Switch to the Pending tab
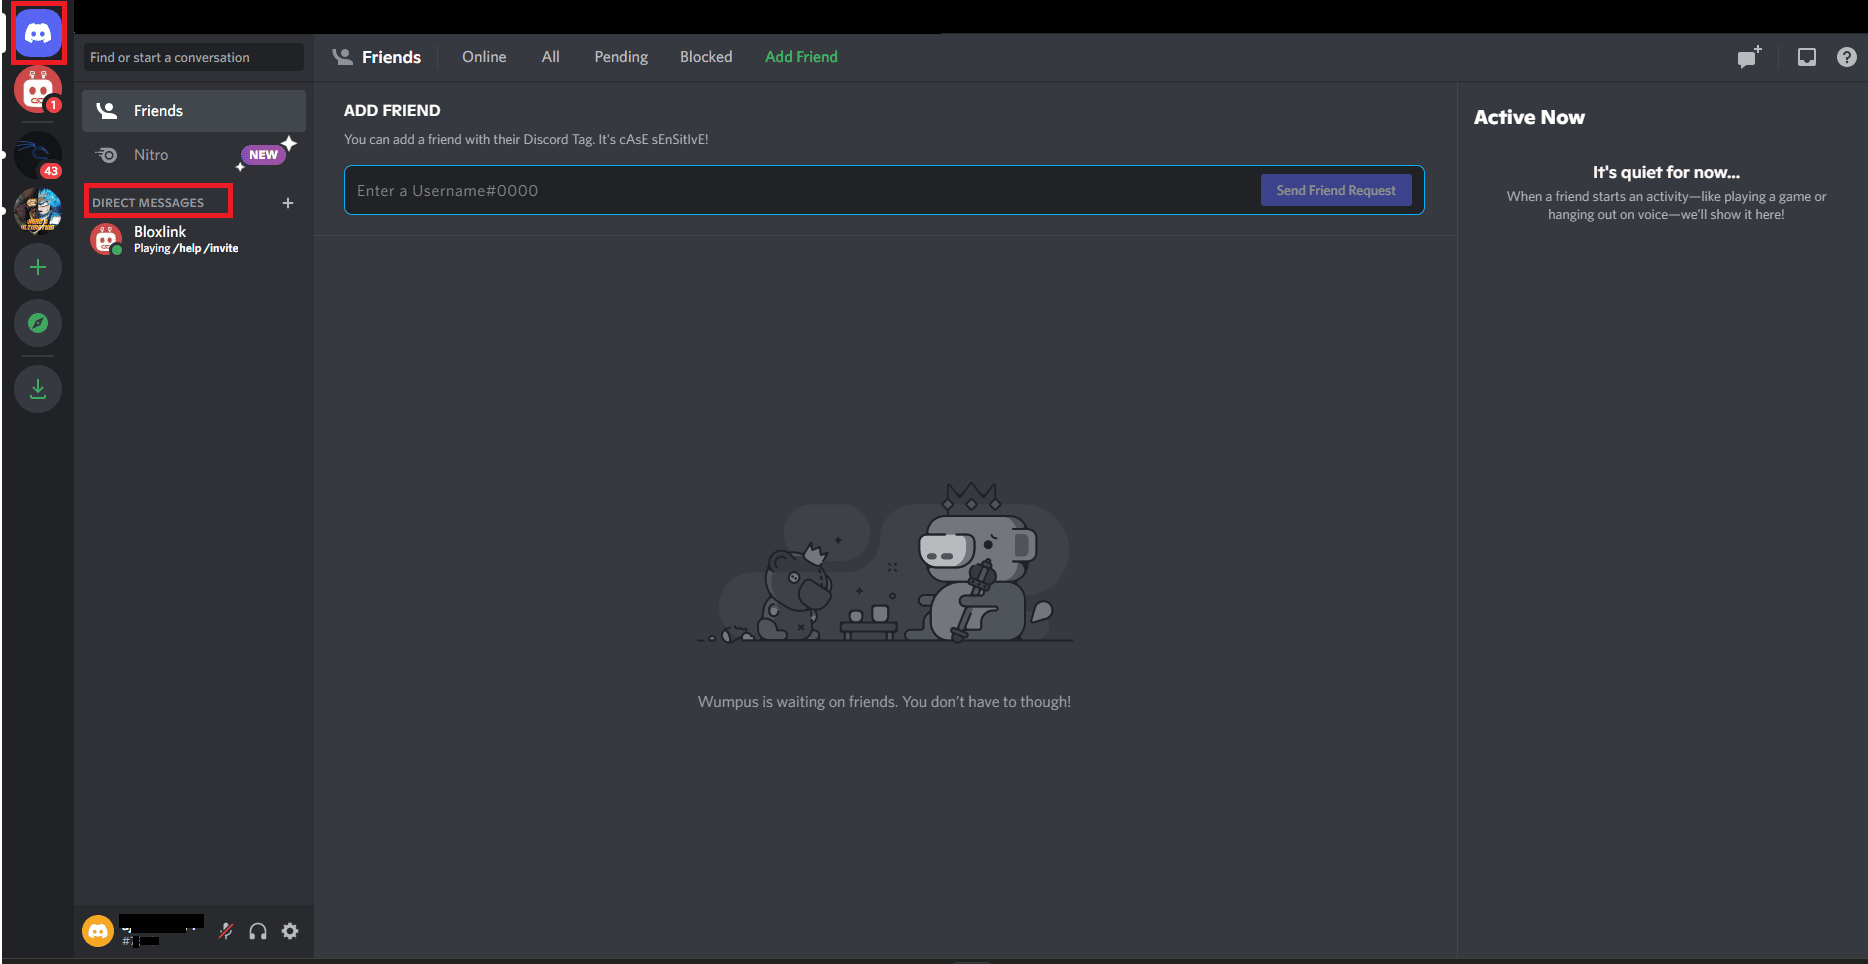This screenshot has height=964, width=1868. coord(621,57)
